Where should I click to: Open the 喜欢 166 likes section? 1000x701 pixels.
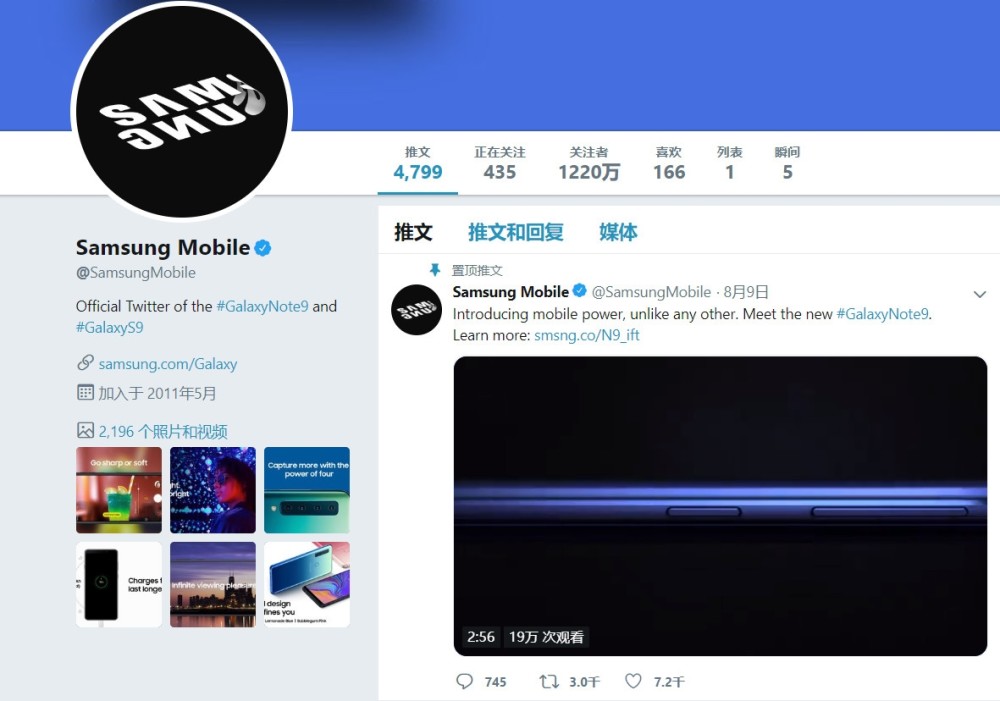[669, 163]
